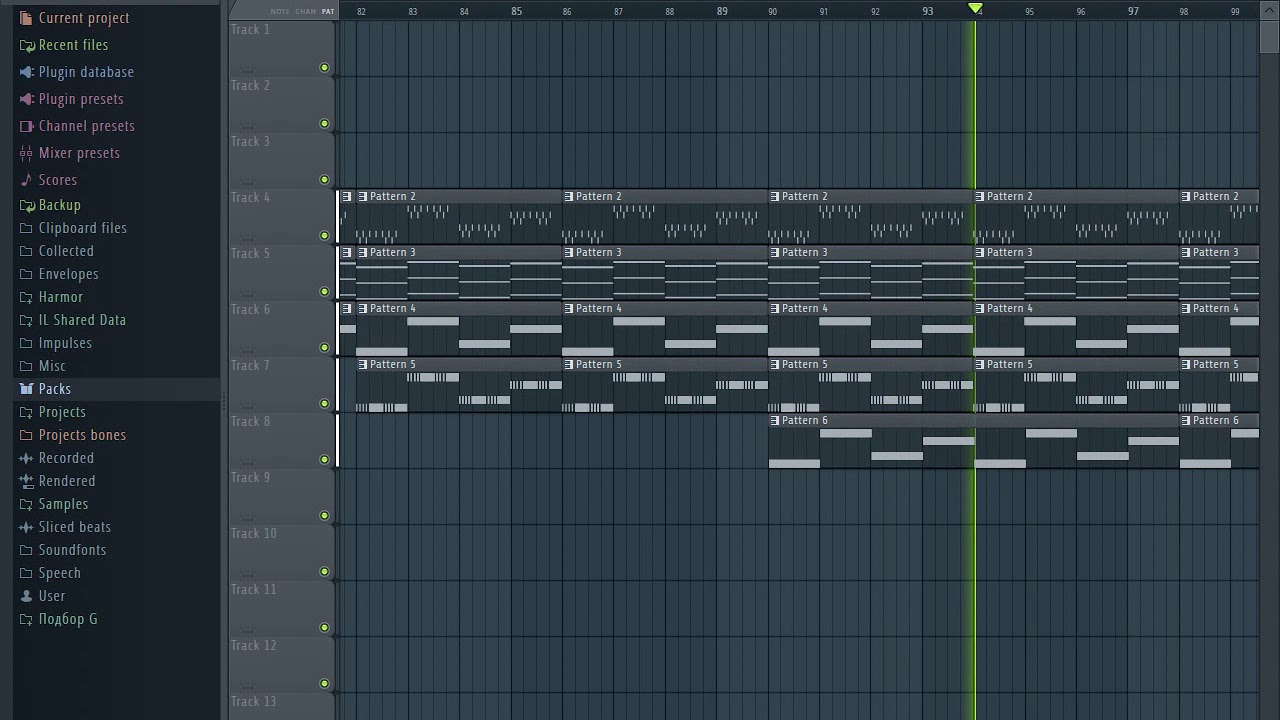Switch playlist picker to NOTE tab

pyautogui.click(x=280, y=12)
